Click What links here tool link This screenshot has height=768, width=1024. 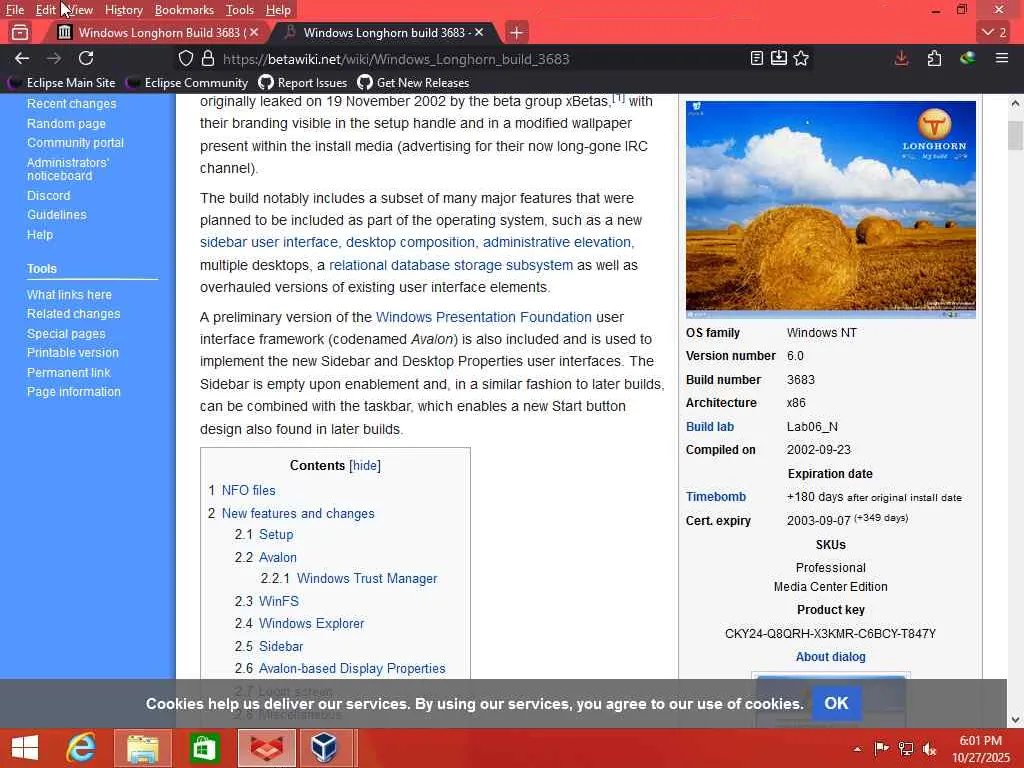(69, 295)
